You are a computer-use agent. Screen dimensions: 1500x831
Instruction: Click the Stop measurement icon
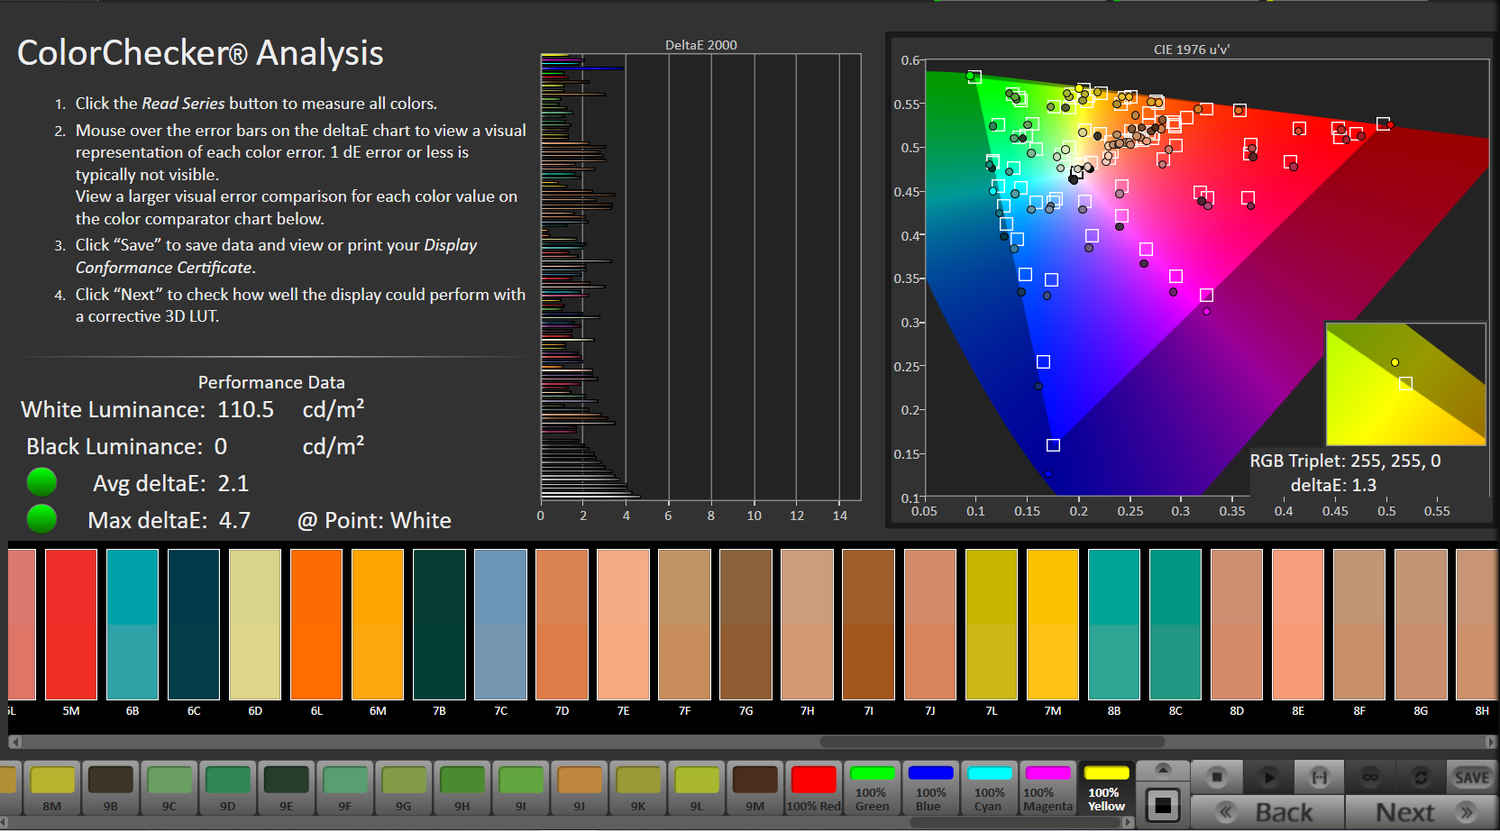pyautogui.click(x=1217, y=777)
